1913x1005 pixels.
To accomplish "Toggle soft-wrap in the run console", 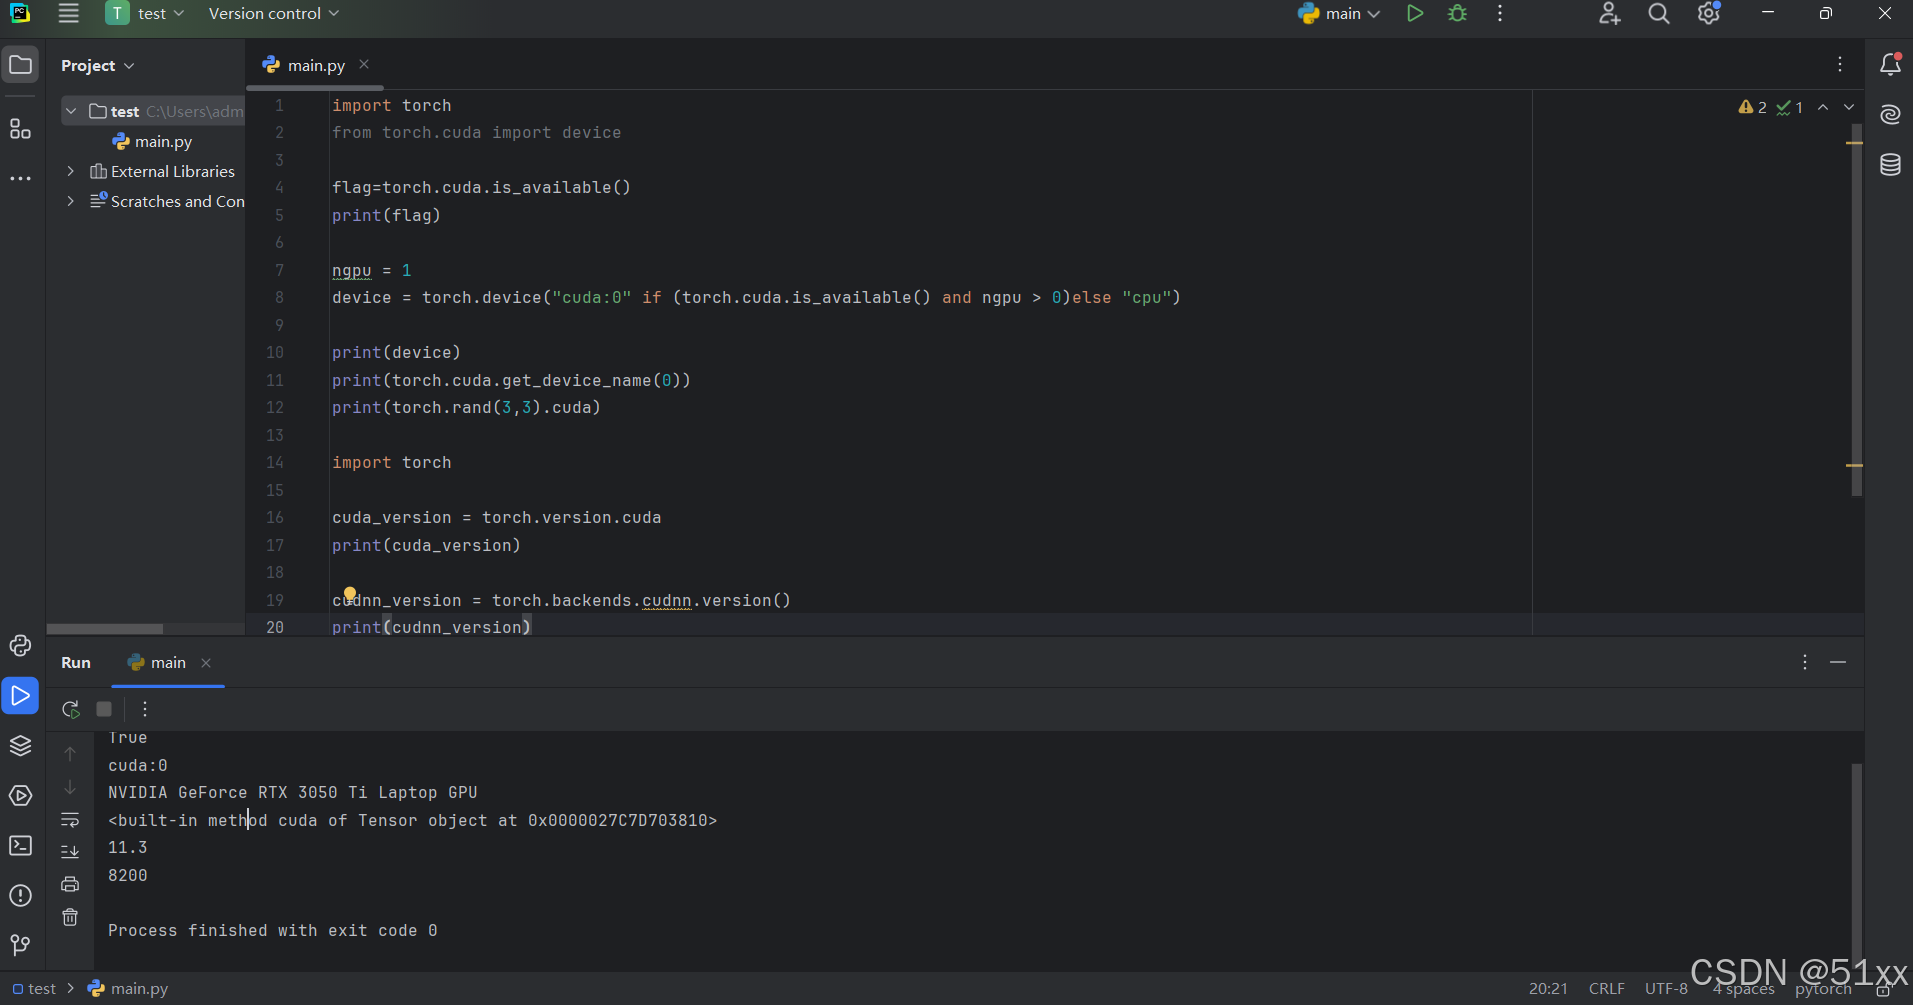I will pos(70,819).
